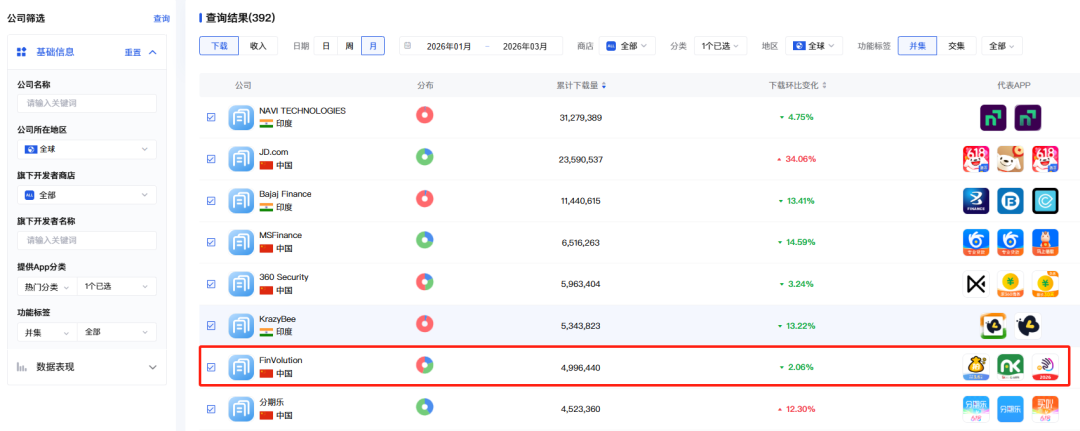Sort by 下载环比变化 sort icon
The height and width of the screenshot is (431, 1080).
[x=824, y=85]
